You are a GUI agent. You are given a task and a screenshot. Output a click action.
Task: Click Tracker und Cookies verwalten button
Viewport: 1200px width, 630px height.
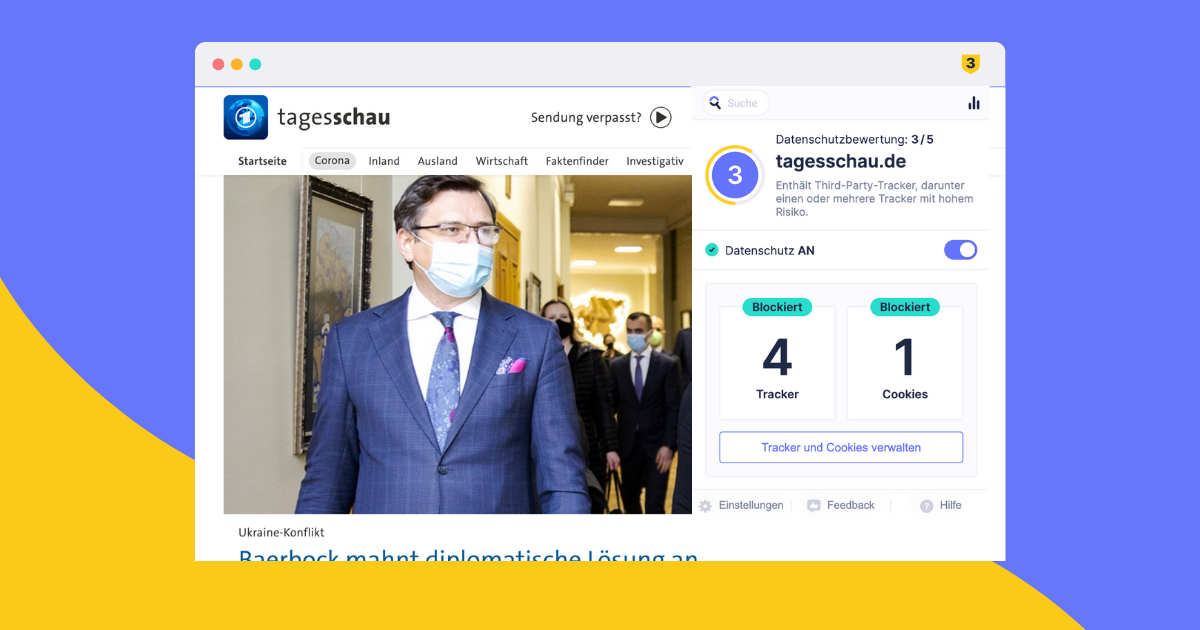point(841,447)
